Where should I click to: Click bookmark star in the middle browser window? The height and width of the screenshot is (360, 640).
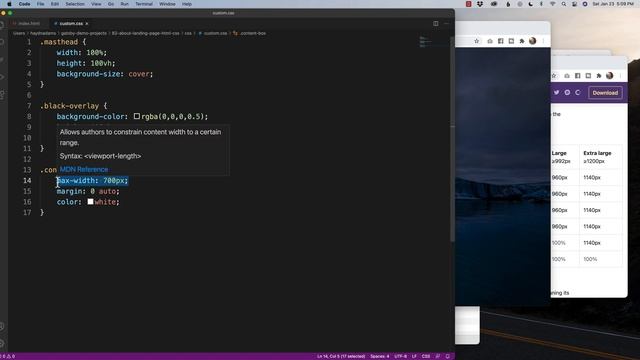tap(476, 41)
